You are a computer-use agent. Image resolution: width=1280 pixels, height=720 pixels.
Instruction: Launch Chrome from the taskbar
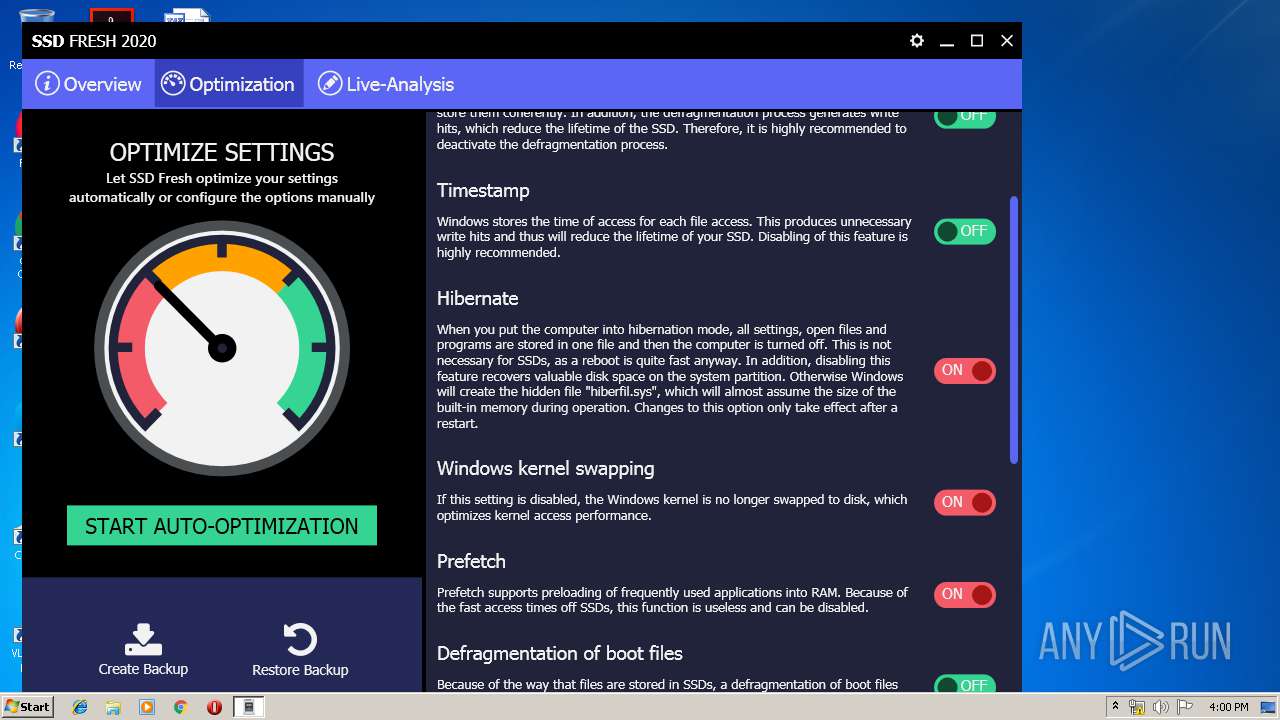(180, 707)
